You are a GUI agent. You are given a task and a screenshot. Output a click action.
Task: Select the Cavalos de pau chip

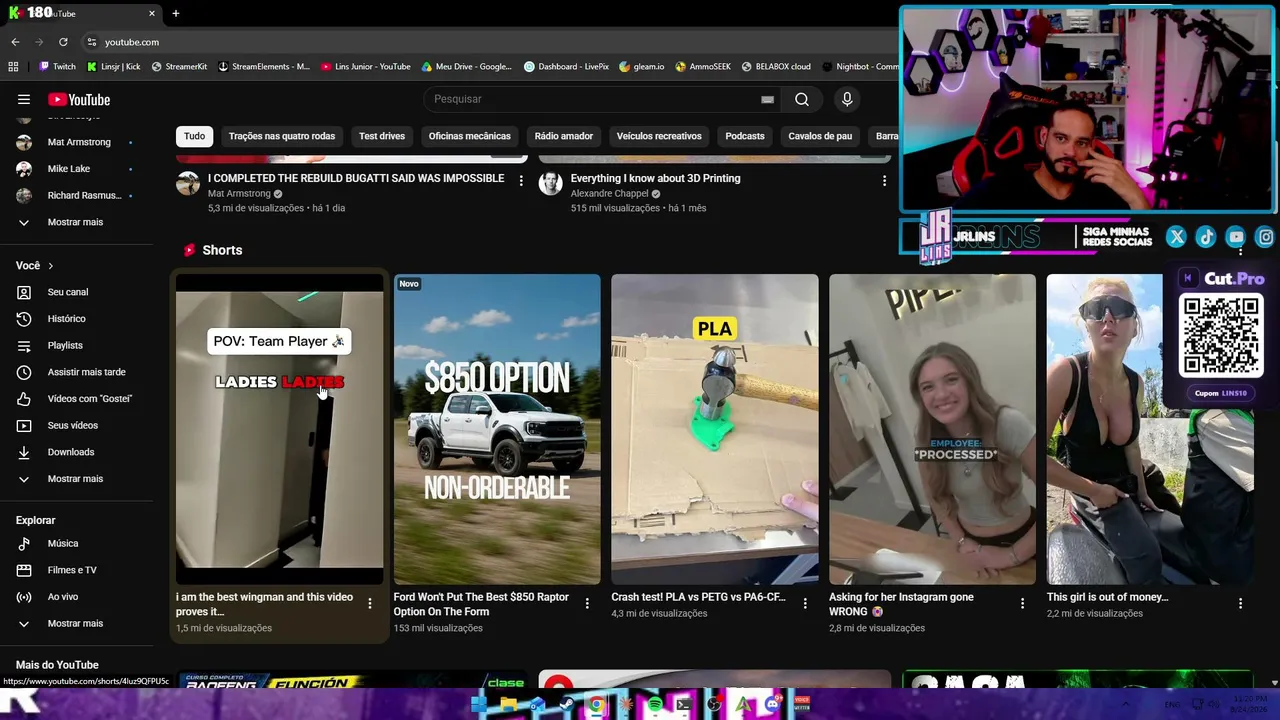pos(820,136)
